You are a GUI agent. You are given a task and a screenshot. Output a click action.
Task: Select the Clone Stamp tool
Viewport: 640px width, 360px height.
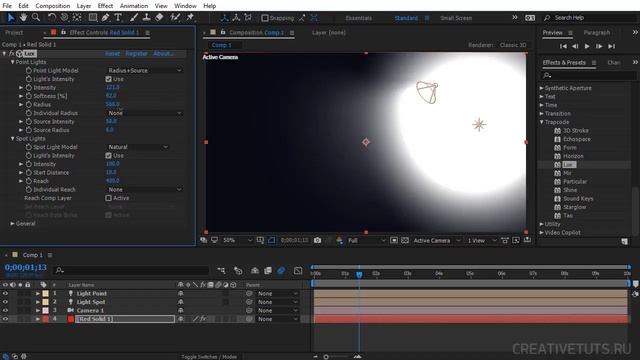point(146,18)
